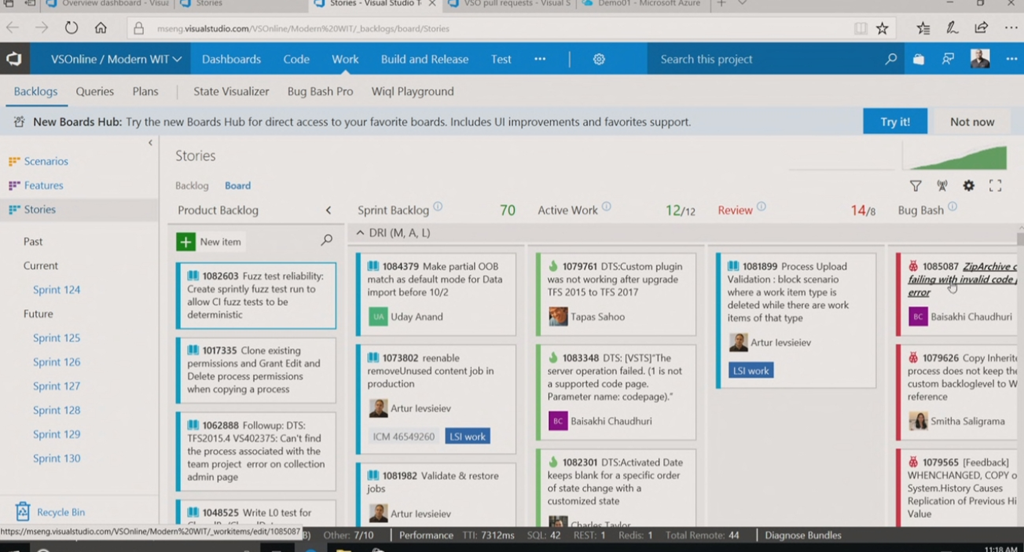Screen dimensions: 1024x552
Task: Open Sprint 124 iteration
Action: (57, 289)
